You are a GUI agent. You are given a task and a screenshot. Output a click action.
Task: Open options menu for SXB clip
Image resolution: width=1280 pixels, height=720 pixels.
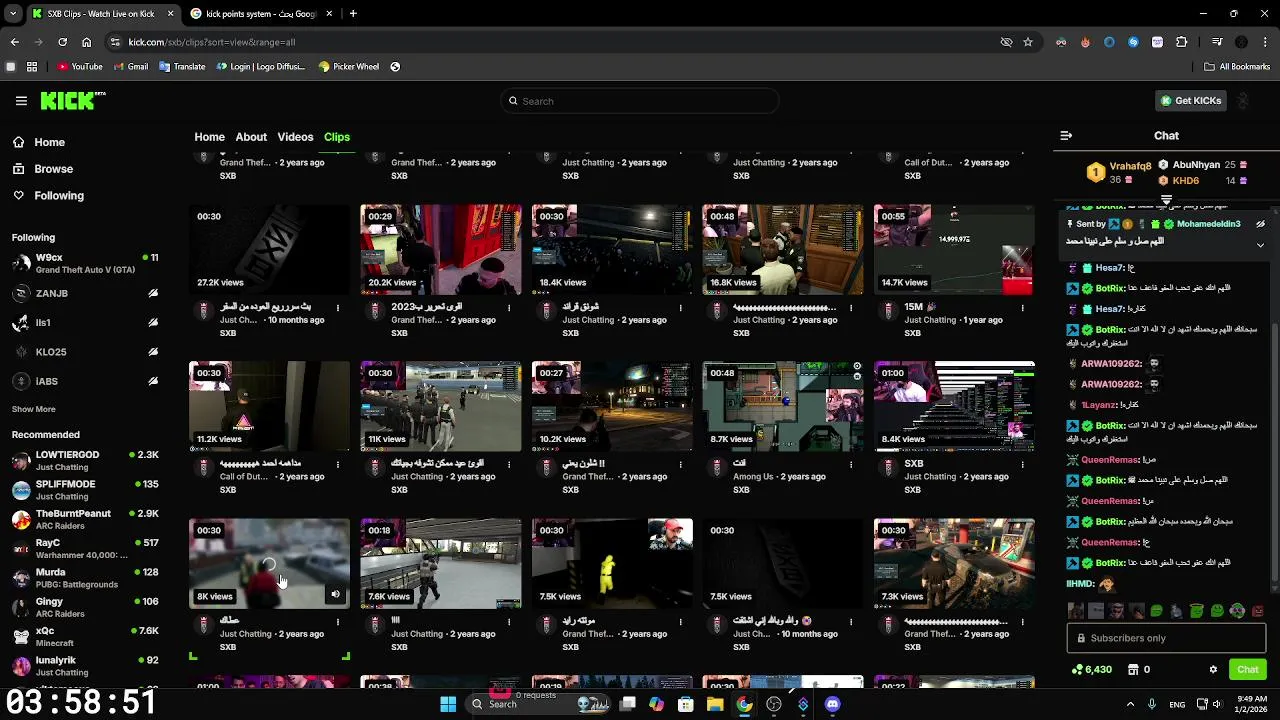point(1022,465)
